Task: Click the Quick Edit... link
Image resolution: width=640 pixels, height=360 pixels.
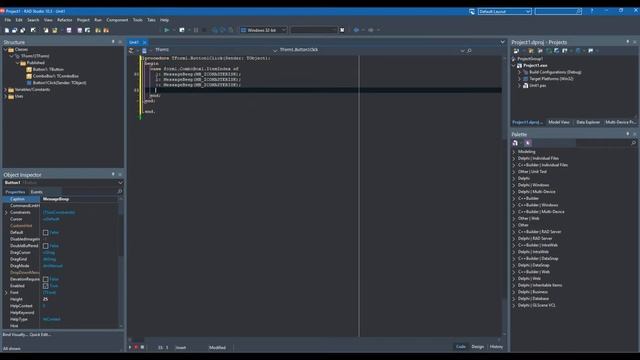Action: [x=40, y=334]
